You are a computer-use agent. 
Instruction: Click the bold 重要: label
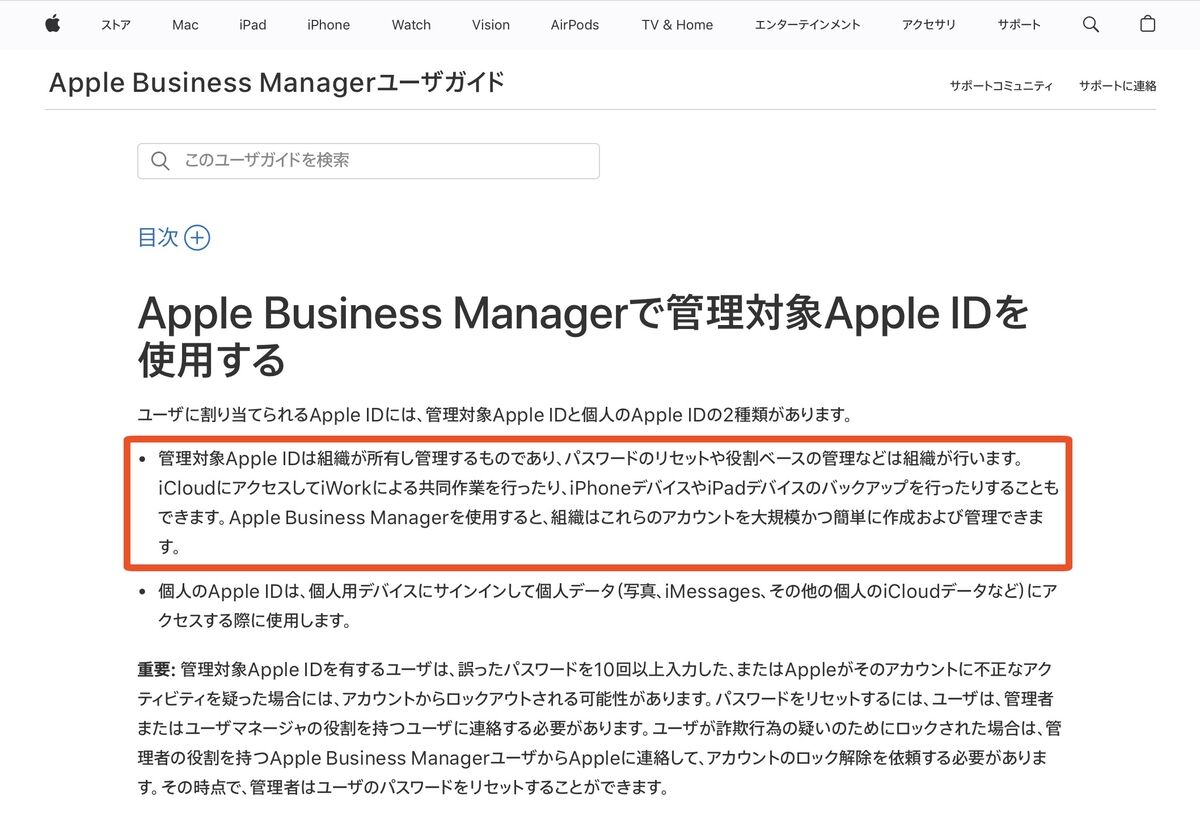(156, 669)
